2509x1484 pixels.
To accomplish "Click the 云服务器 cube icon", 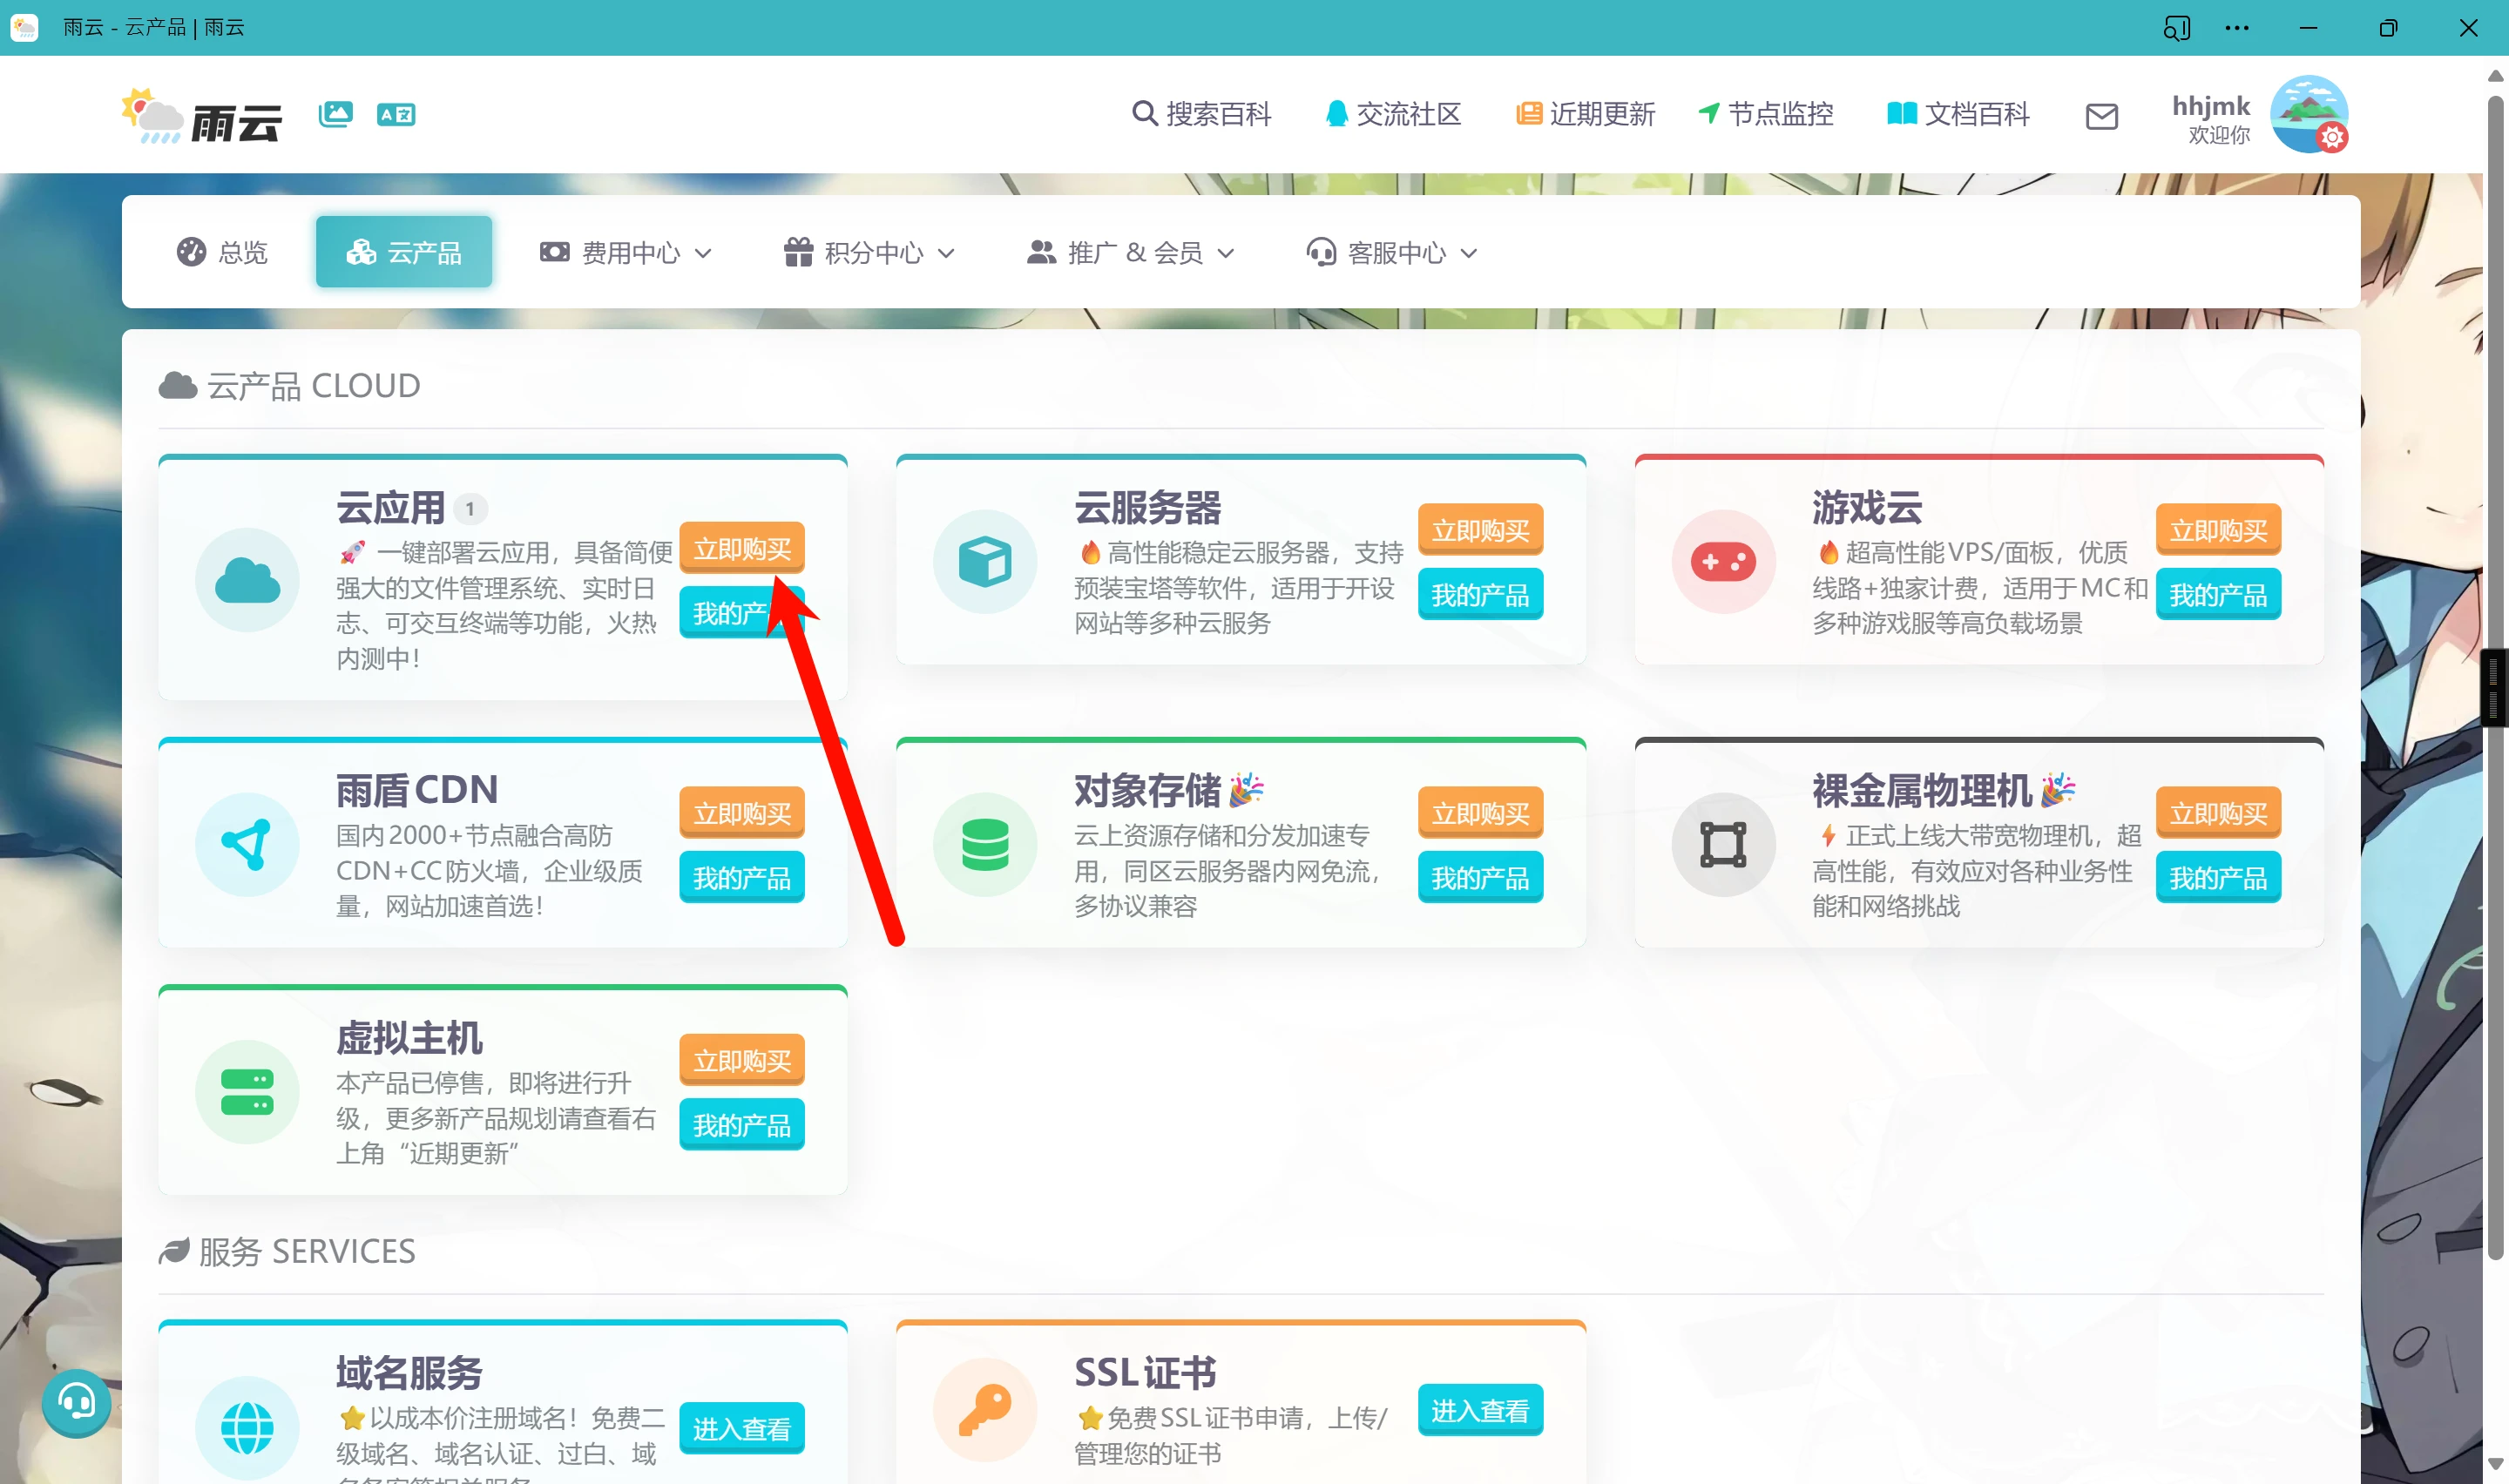I will [x=984, y=562].
